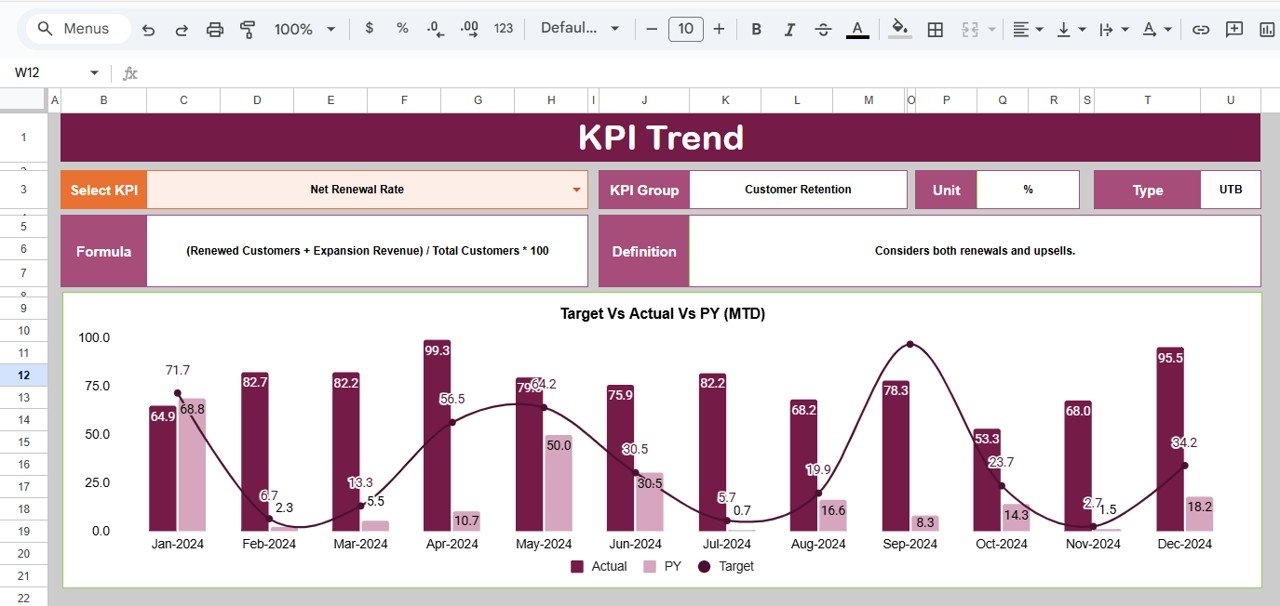This screenshot has width=1280, height=606.
Task: Open the Select KPI dropdown
Action: pos(577,189)
